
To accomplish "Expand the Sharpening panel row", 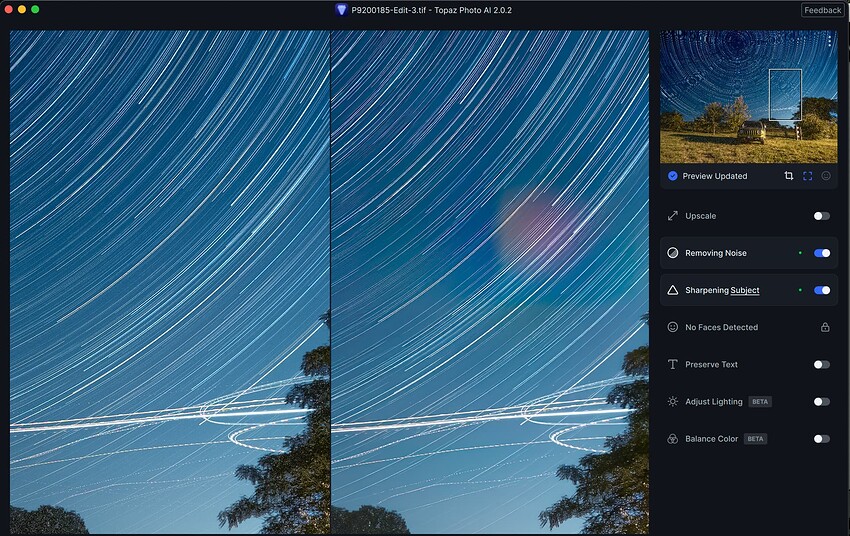I will 749,290.
